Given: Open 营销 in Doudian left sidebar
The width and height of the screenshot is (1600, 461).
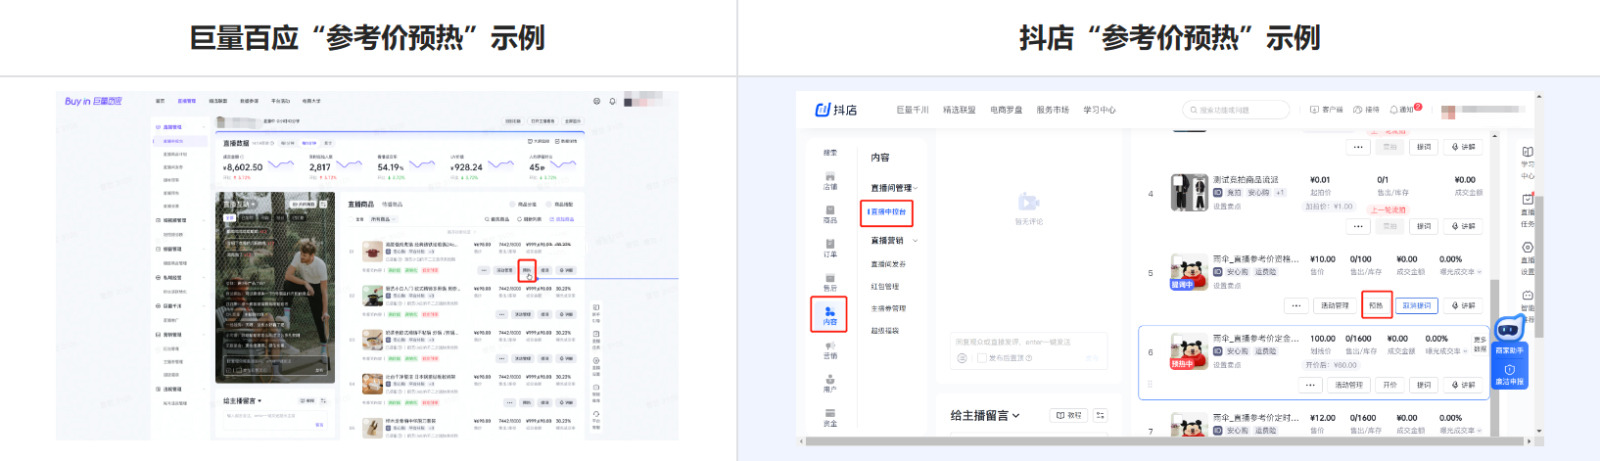Looking at the screenshot, I should point(830,350).
